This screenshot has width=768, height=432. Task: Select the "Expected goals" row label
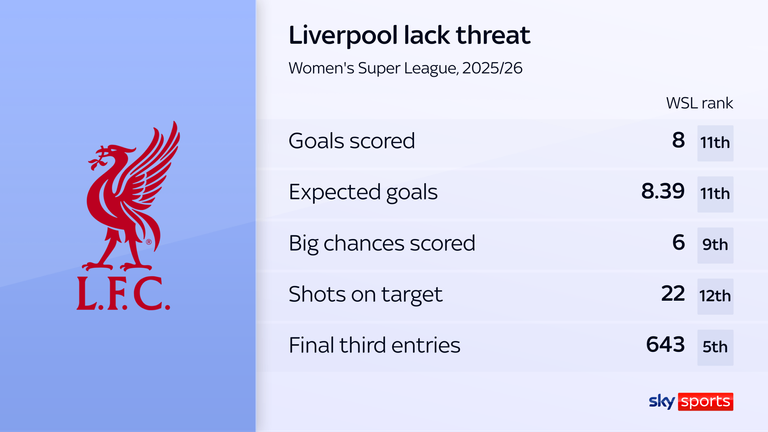[x=363, y=193]
